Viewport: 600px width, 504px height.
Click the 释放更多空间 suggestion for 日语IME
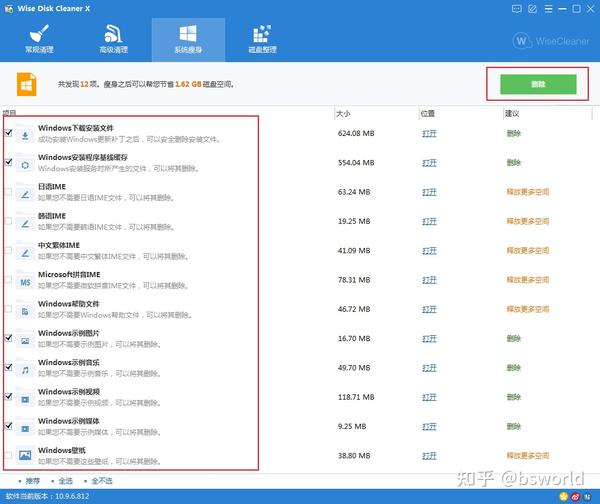pyautogui.click(x=528, y=192)
